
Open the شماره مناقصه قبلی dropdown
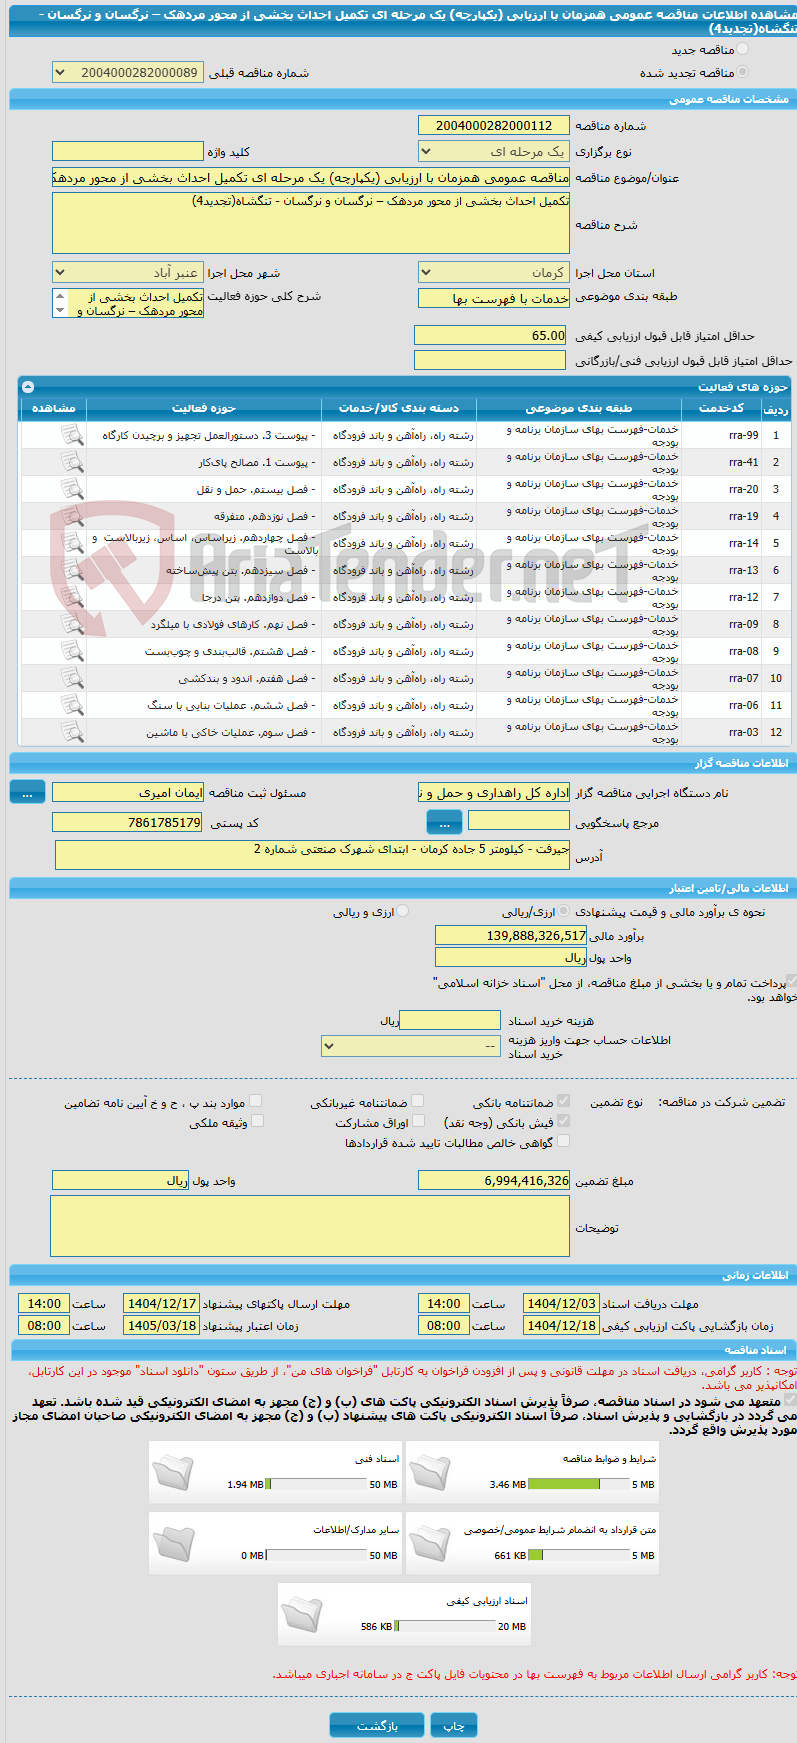click(128, 72)
